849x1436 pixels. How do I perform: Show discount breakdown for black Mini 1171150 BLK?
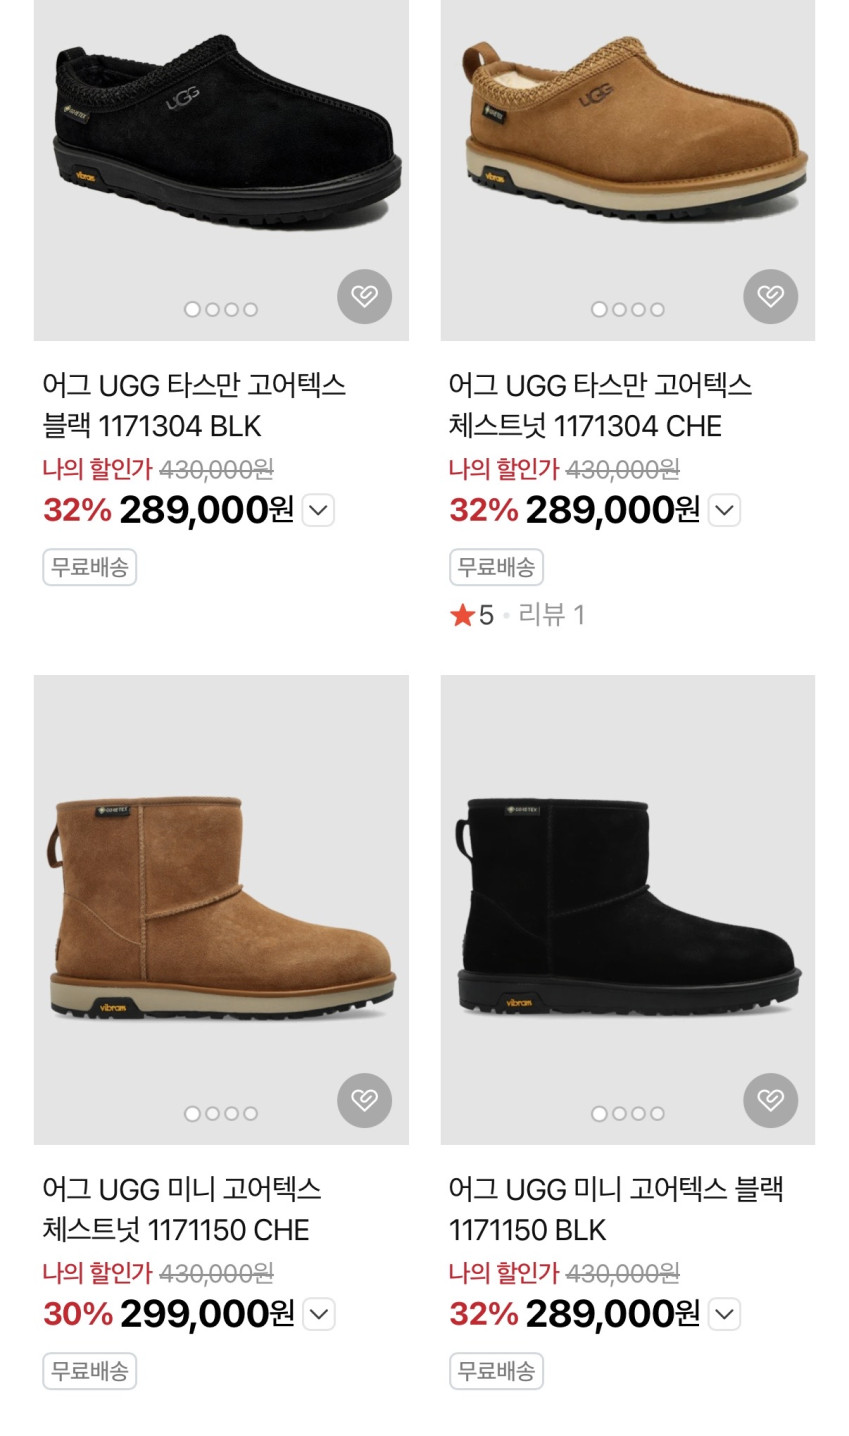point(724,1314)
